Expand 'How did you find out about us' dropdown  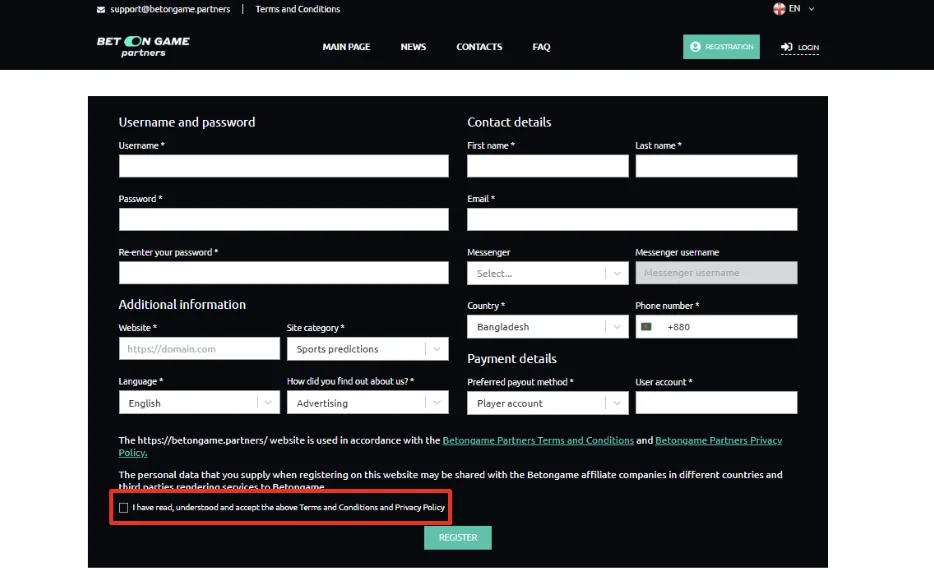(x=367, y=403)
